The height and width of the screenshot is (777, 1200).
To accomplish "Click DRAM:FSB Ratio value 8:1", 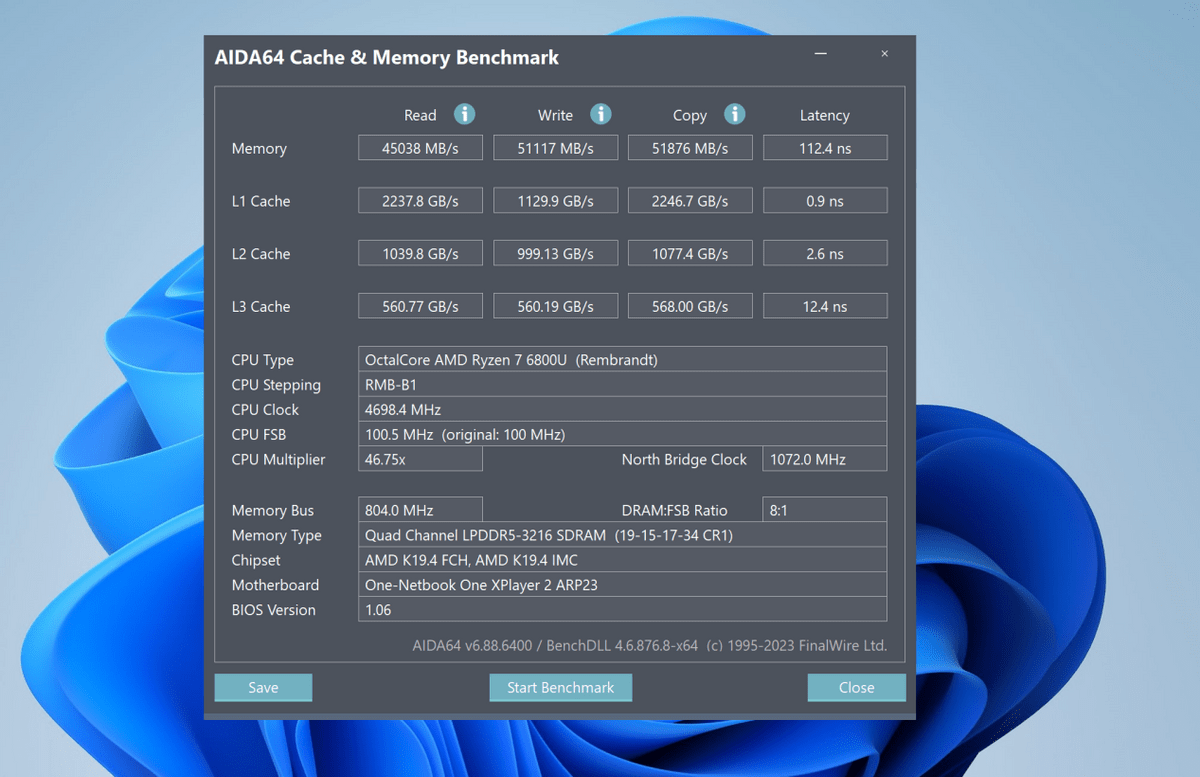I will pyautogui.click(x=825, y=510).
